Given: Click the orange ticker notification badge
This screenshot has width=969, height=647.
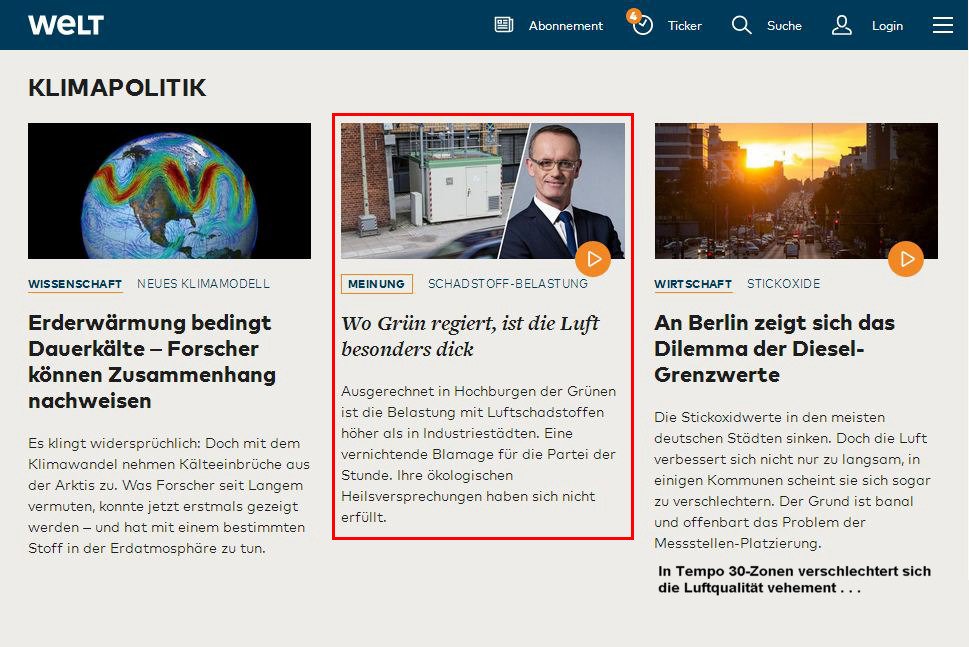Looking at the screenshot, I should click(x=633, y=15).
